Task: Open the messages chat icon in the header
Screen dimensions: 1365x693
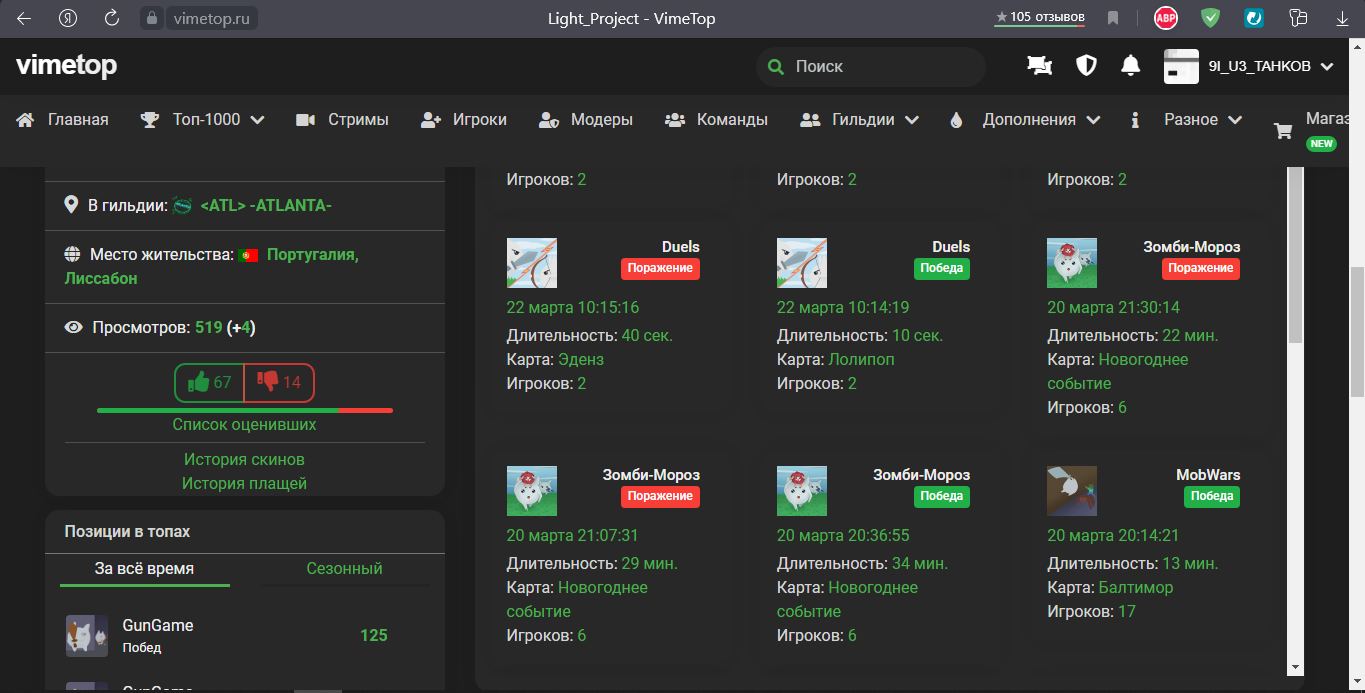Action: click(x=1040, y=66)
